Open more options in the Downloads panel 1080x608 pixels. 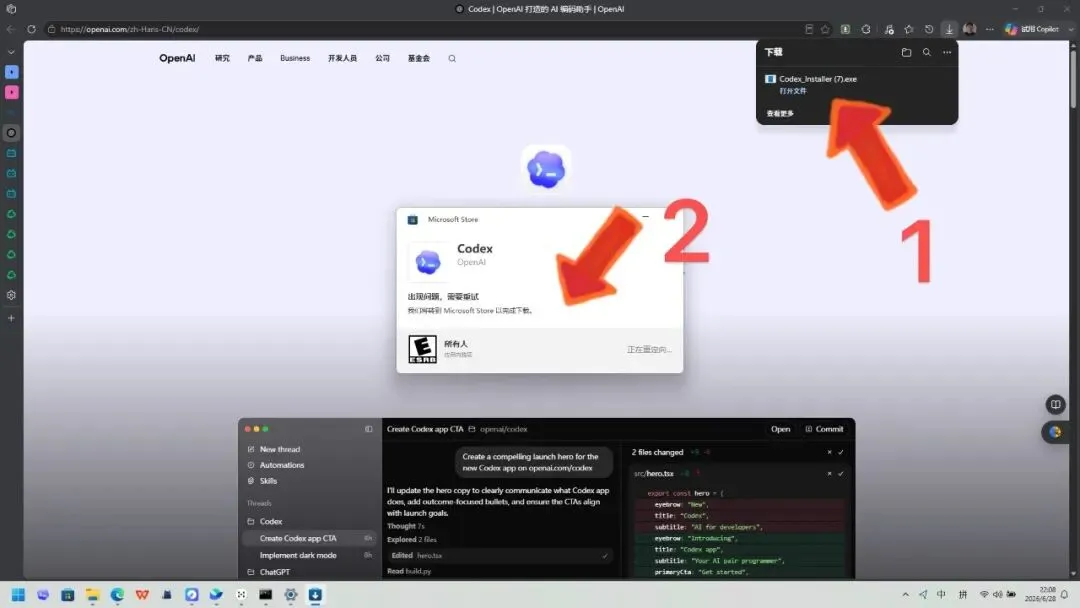(x=947, y=52)
